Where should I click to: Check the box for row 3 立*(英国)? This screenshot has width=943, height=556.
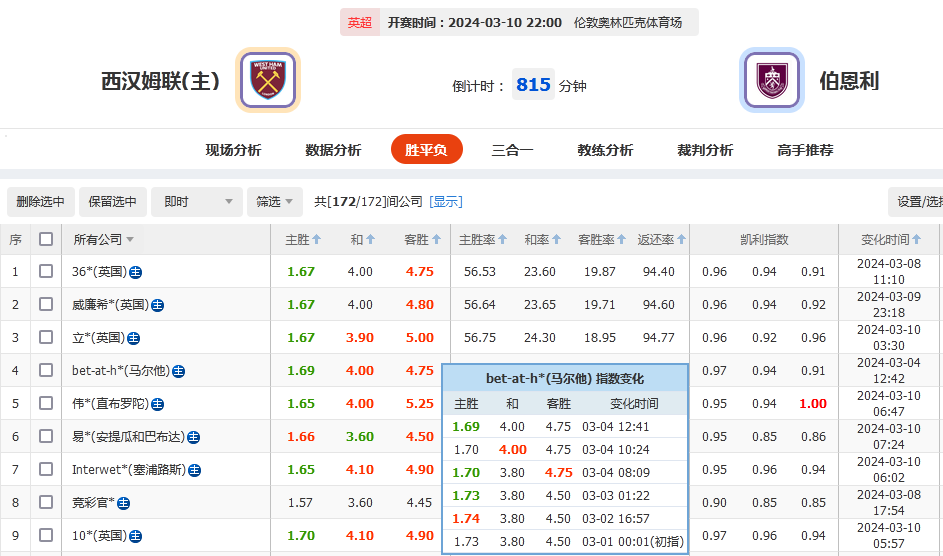46,338
